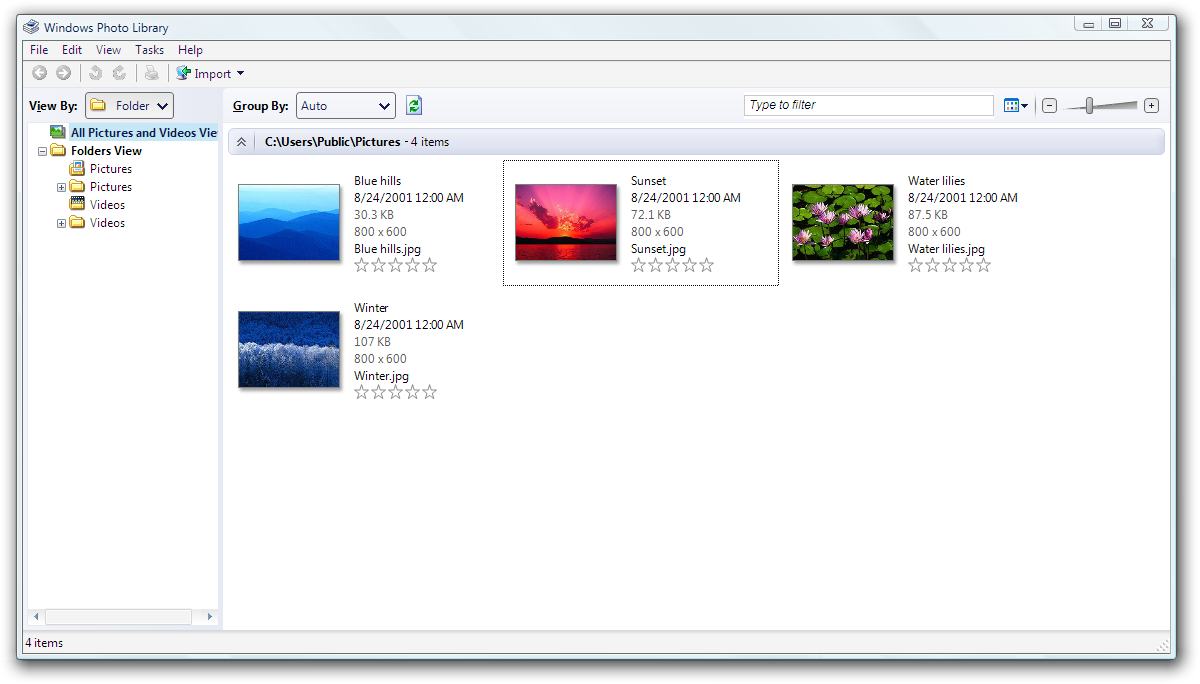Click the Sunset.jpg file name
Image resolution: width=1200 pixels, height=684 pixels.
tap(658, 249)
